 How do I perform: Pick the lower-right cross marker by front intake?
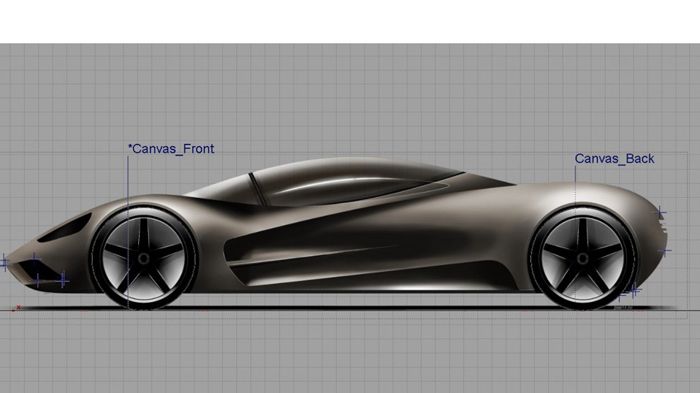[x=63, y=280]
